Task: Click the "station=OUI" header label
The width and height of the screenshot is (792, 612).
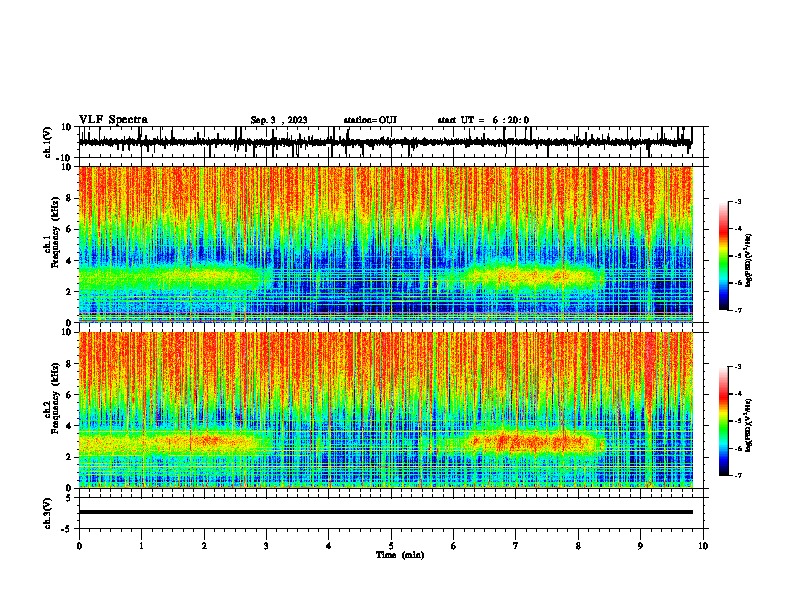Action: coord(370,120)
